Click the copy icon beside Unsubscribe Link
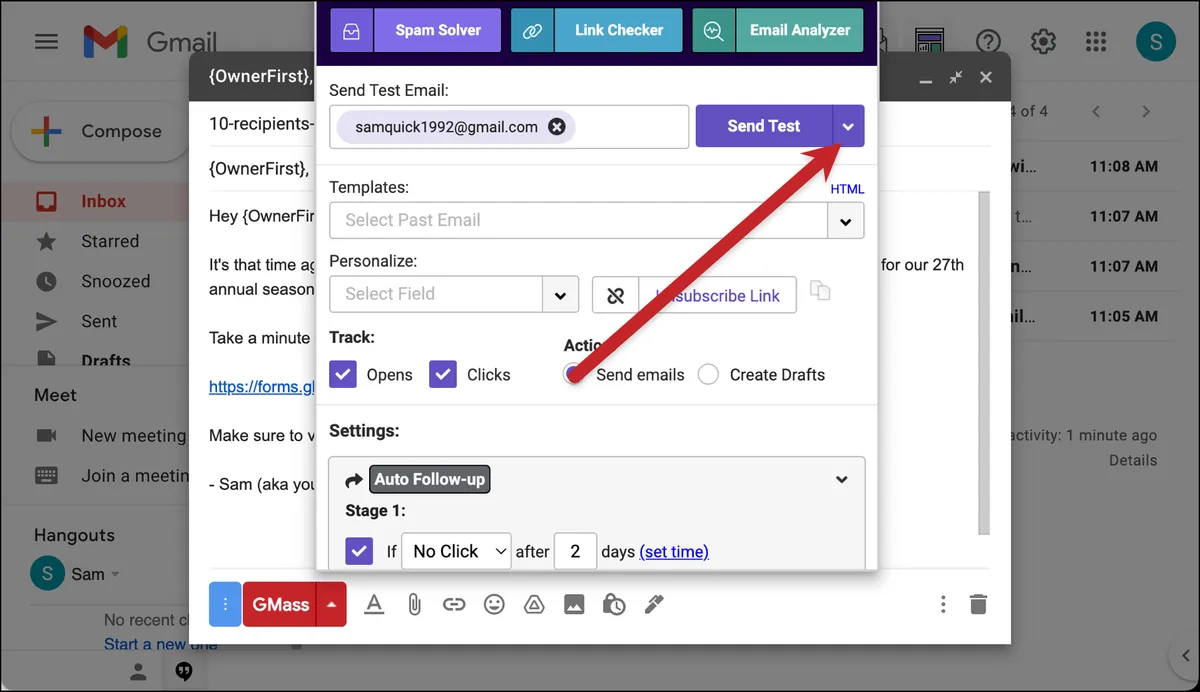The height and width of the screenshot is (692, 1200). (820, 291)
